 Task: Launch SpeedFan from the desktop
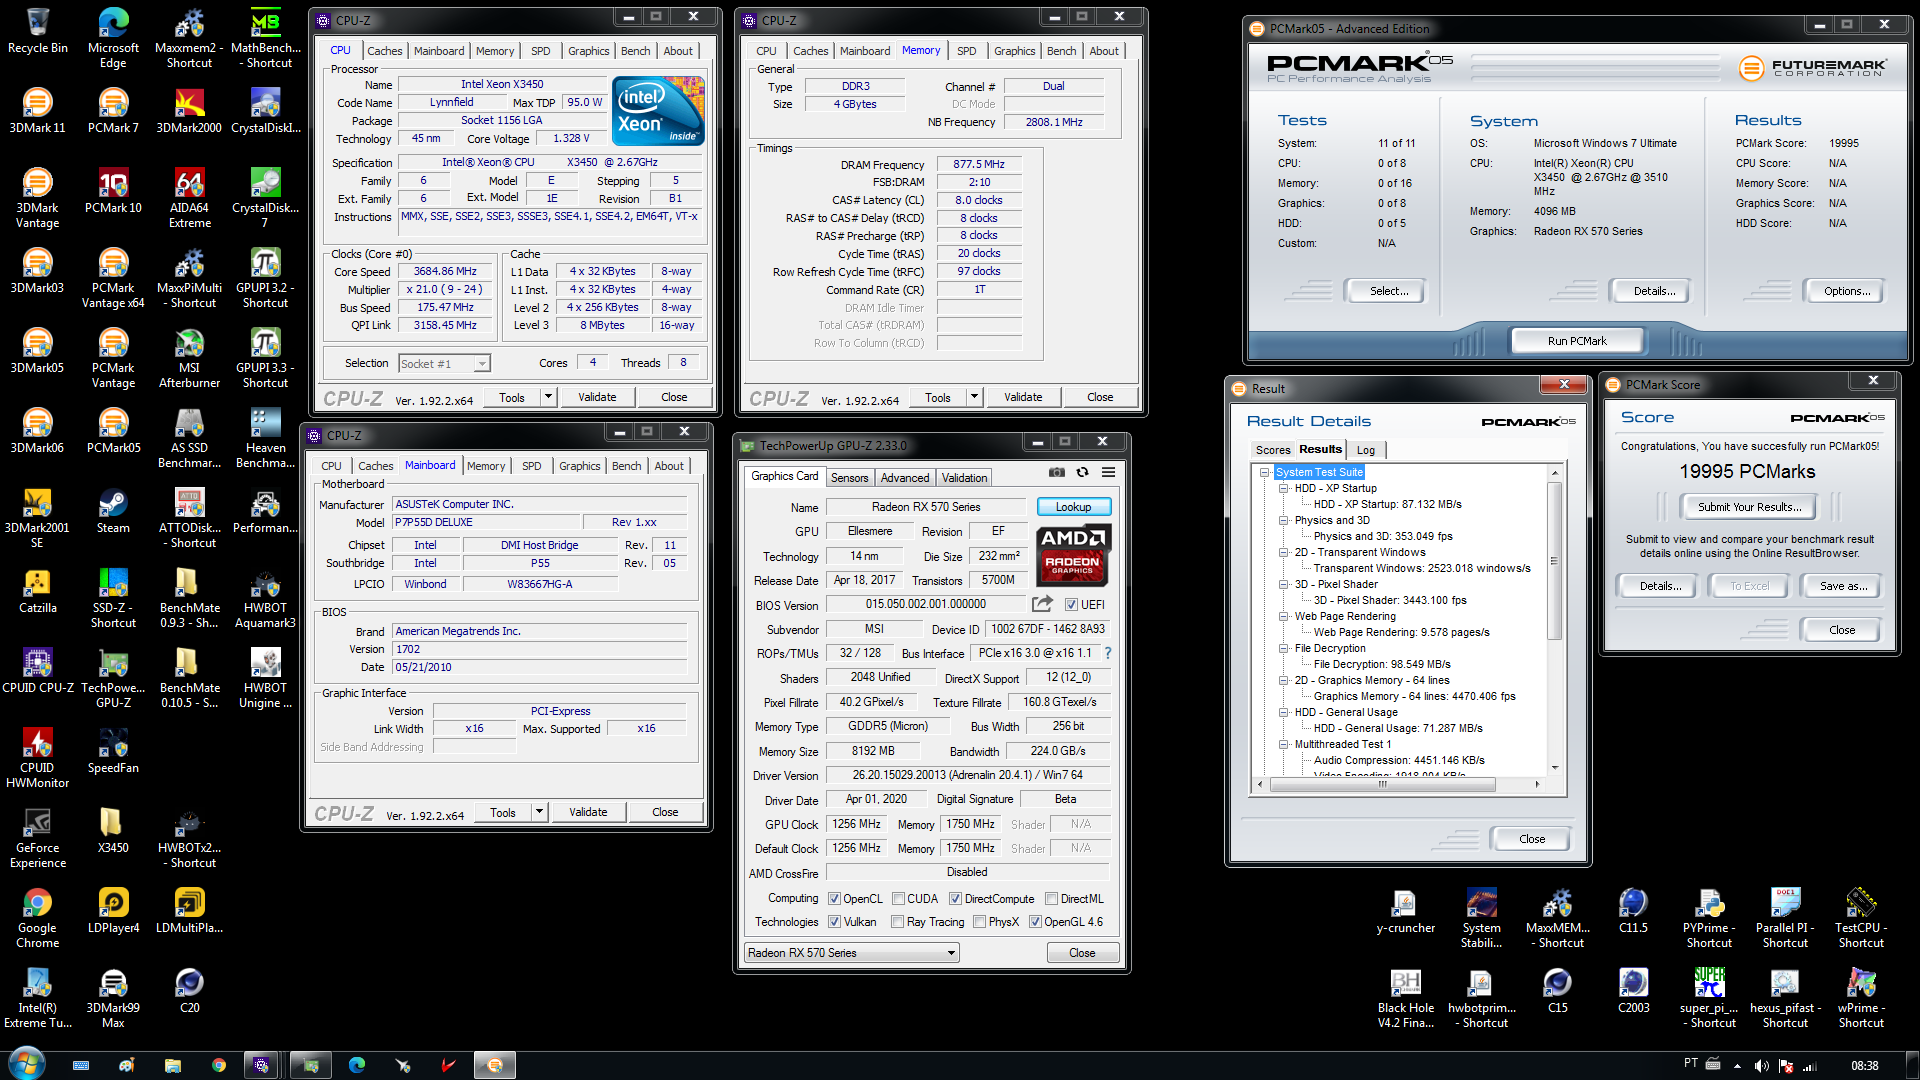[x=113, y=751]
